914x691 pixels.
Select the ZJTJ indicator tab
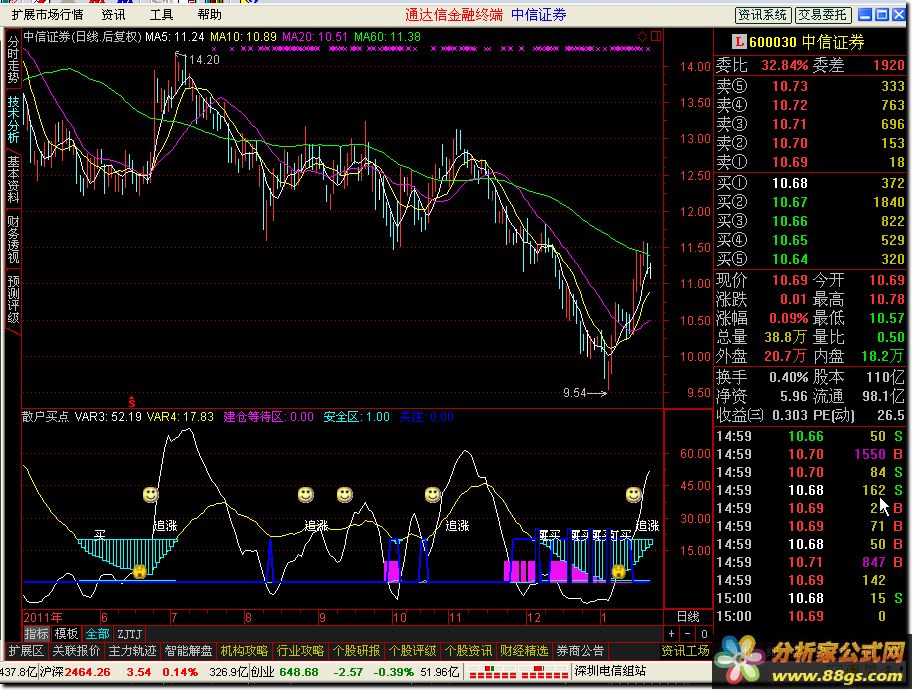[x=129, y=633]
